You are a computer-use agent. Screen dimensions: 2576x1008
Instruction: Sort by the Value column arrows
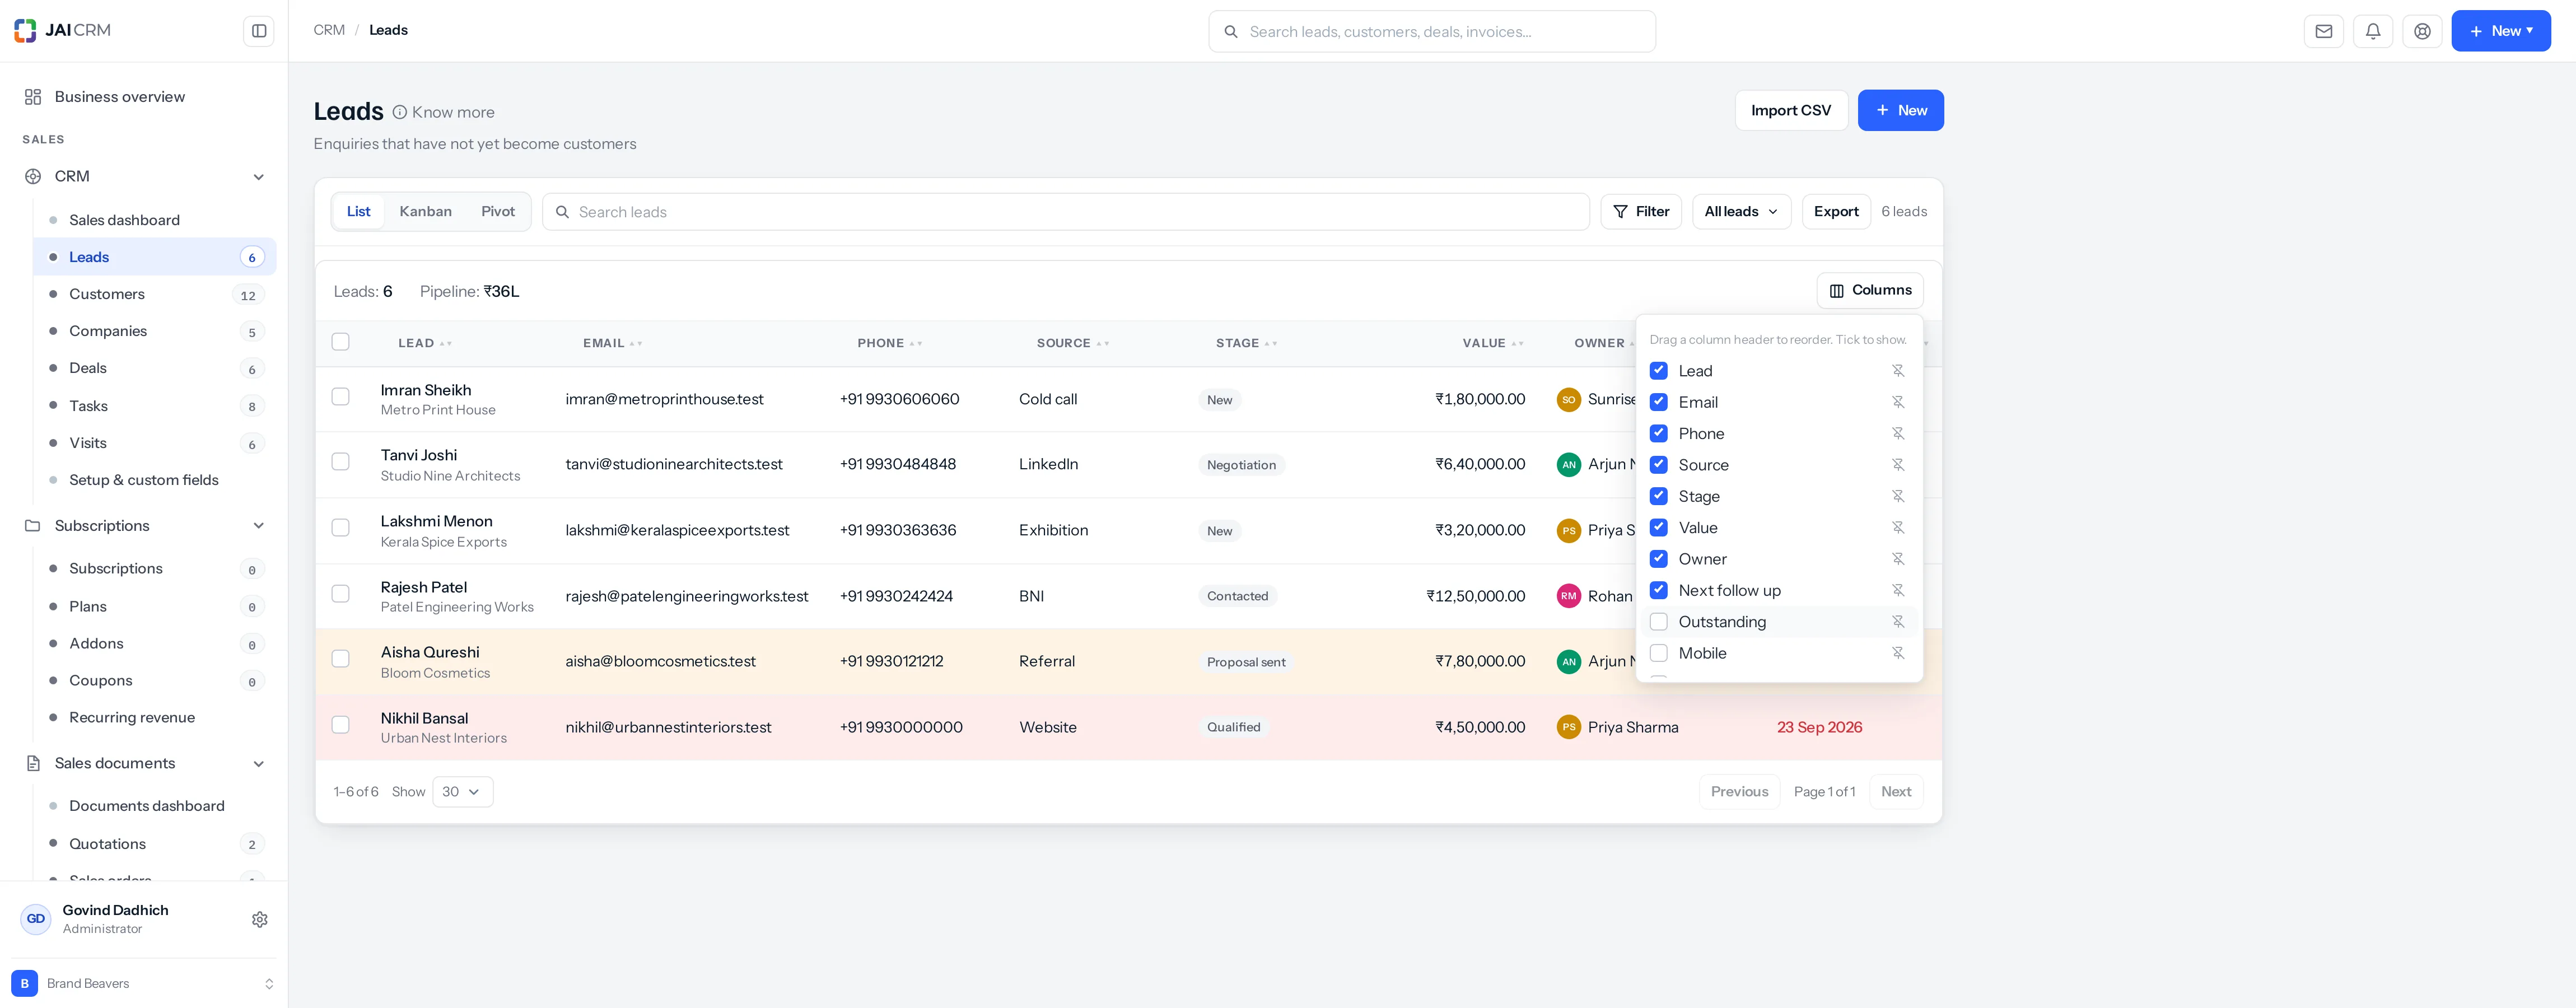click(1517, 343)
